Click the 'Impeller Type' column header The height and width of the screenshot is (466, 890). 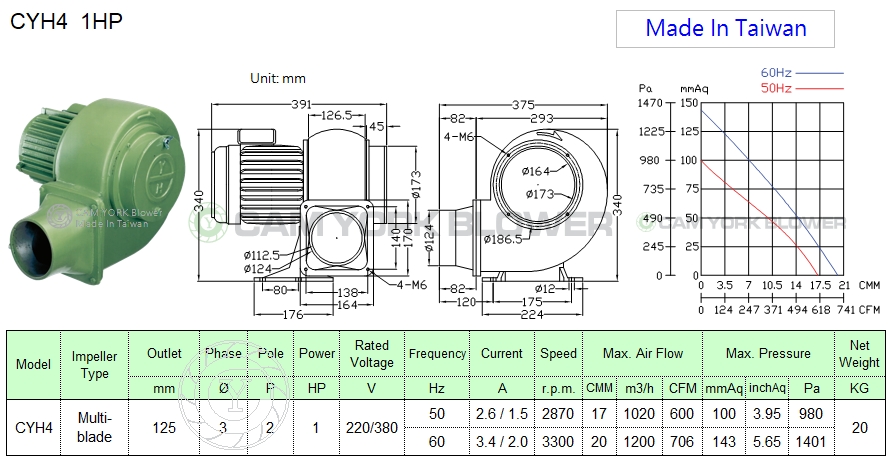point(94,364)
